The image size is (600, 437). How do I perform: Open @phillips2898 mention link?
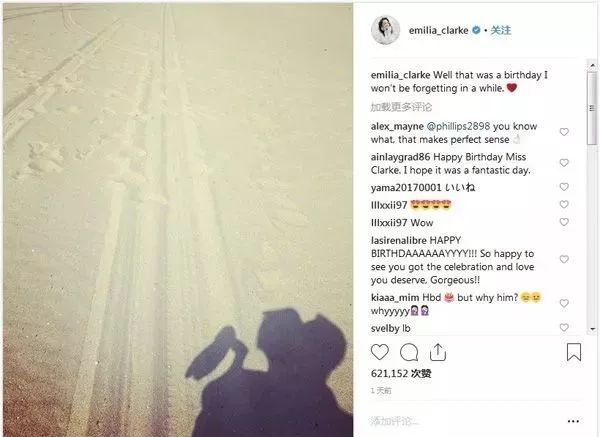(x=458, y=126)
